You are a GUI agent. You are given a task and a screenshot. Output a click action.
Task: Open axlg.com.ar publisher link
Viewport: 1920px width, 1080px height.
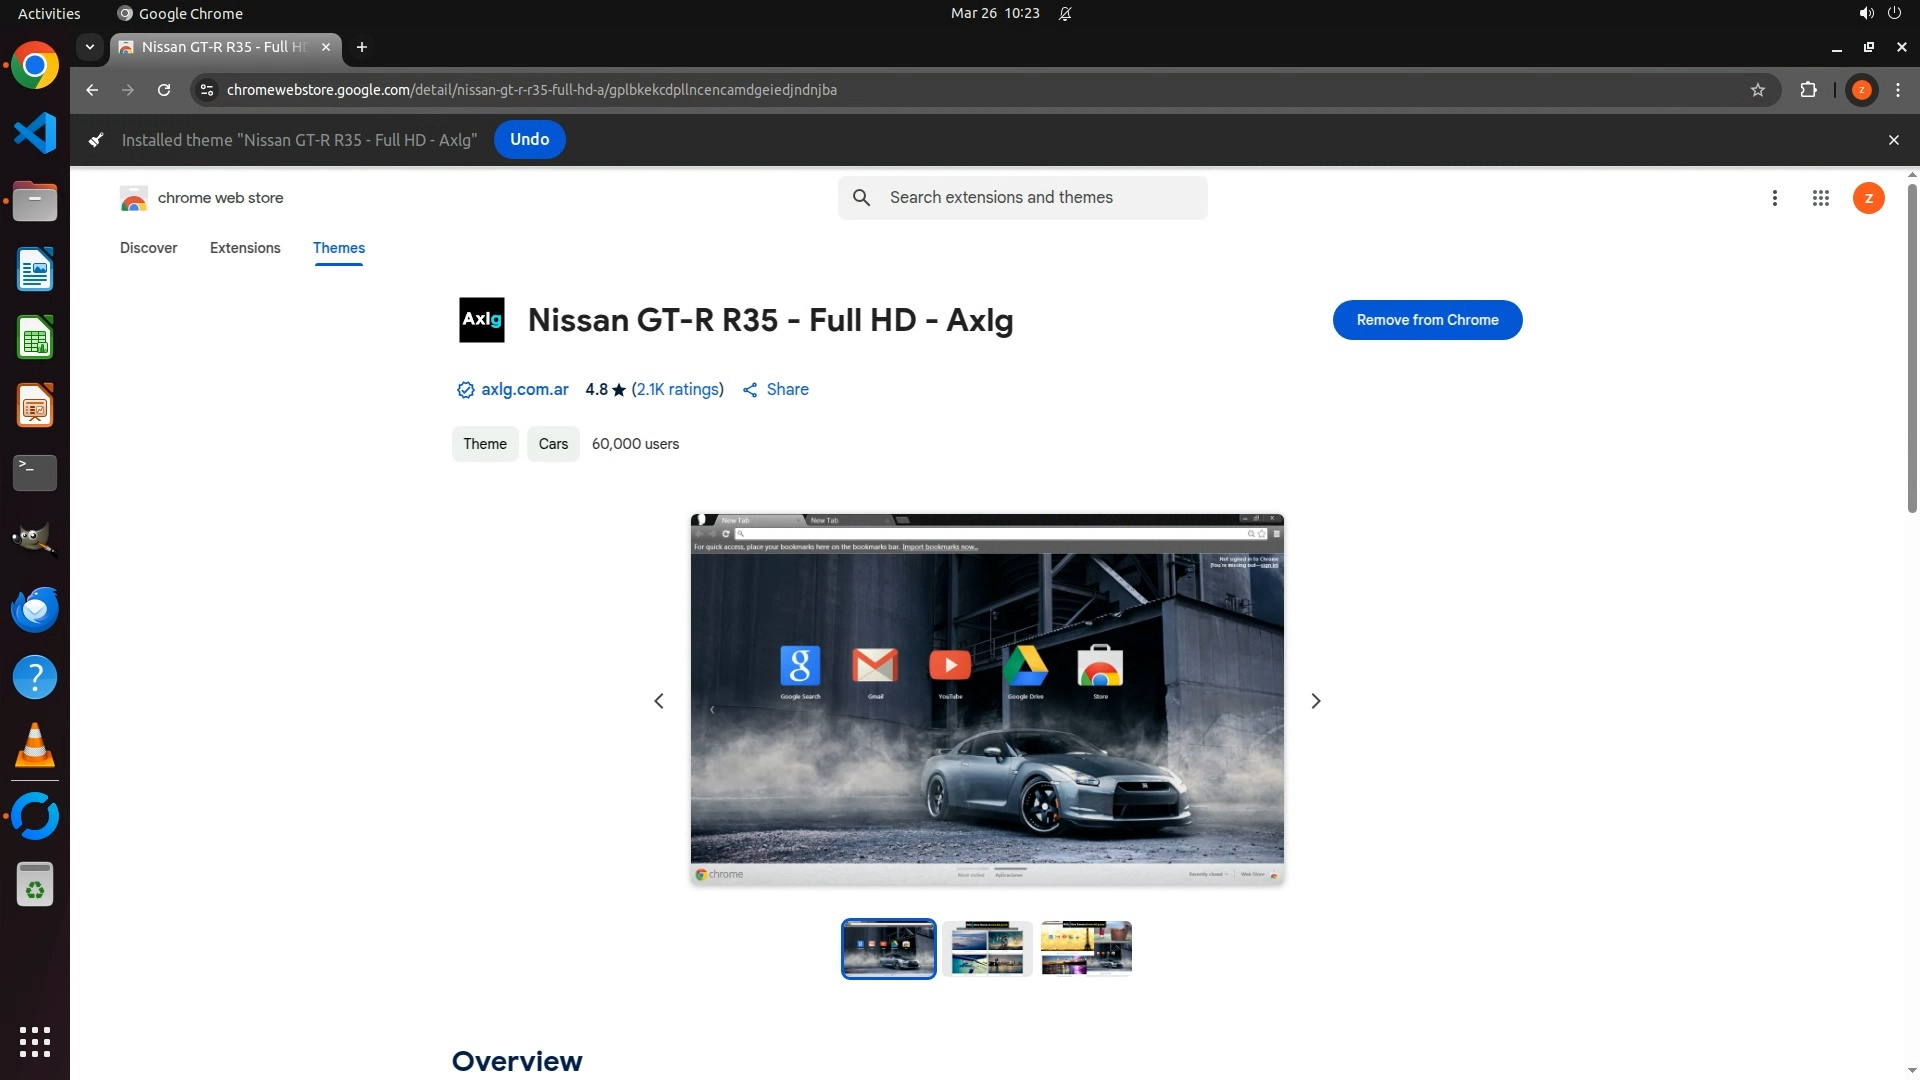(524, 390)
